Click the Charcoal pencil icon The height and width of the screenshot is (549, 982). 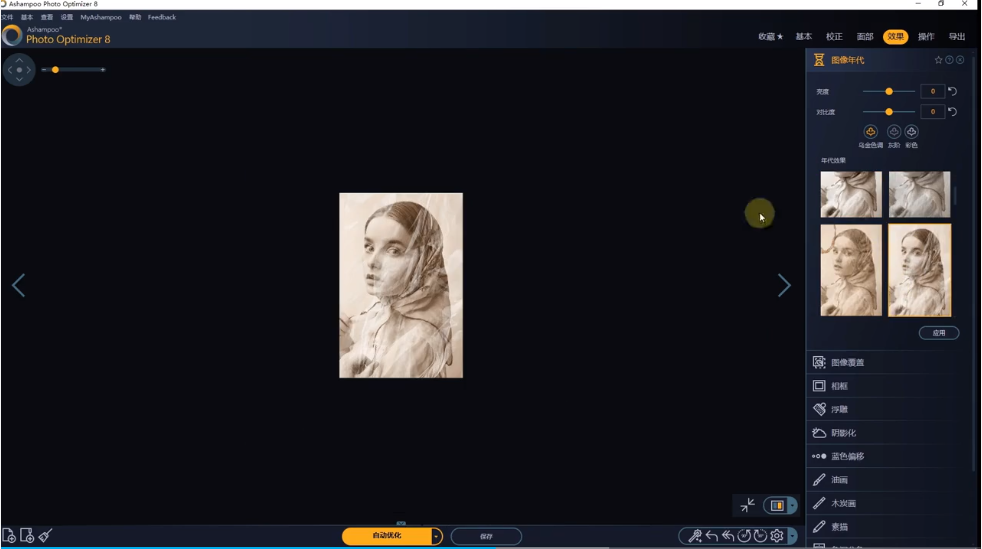tap(819, 503)
